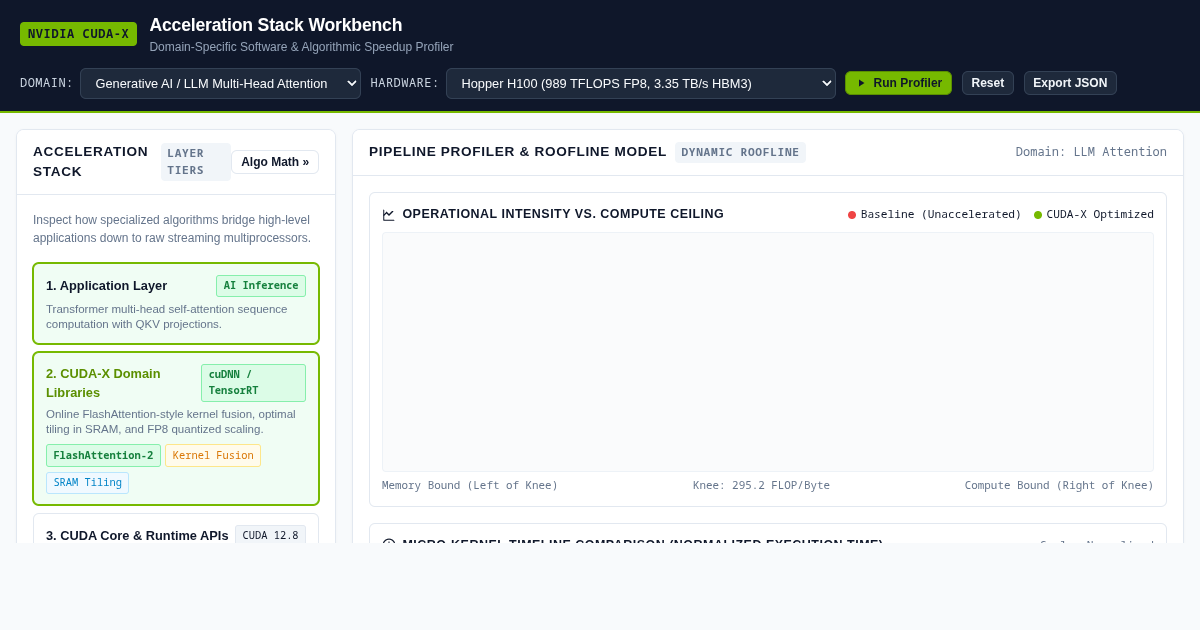The image size is (1200, 630).
Task: Click the Domain: LLM Attention label
Action: tap(1091, 152)
